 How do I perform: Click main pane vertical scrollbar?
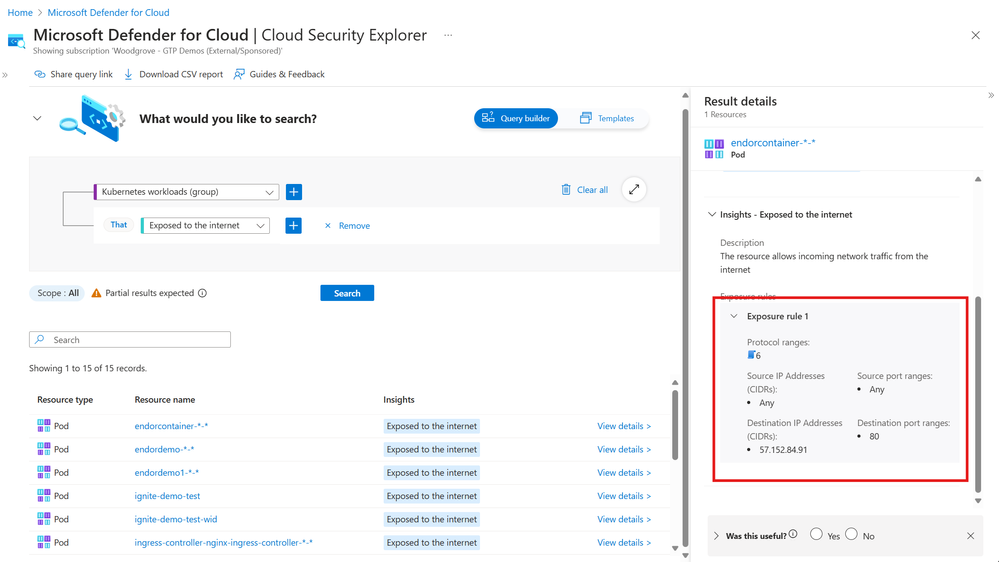[686, 328]
